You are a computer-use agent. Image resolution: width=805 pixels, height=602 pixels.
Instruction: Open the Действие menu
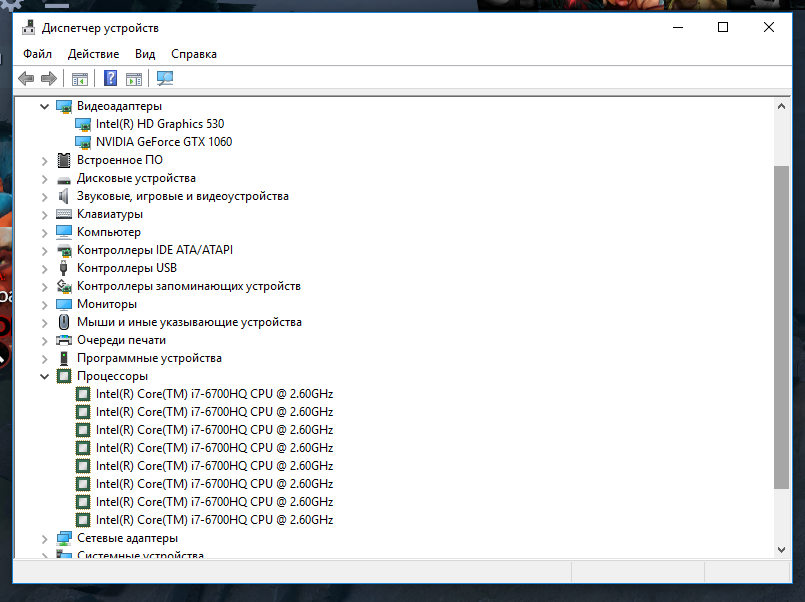coord(93,54)
